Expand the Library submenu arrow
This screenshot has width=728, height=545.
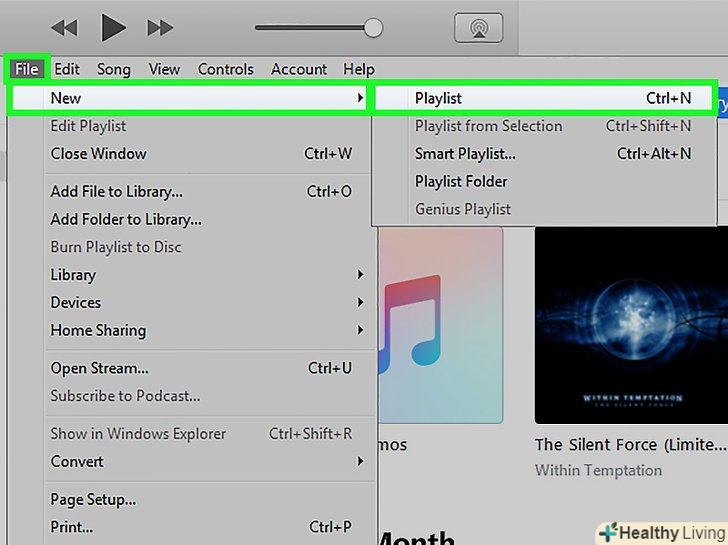pyautogui.click(x=360, y=274)
